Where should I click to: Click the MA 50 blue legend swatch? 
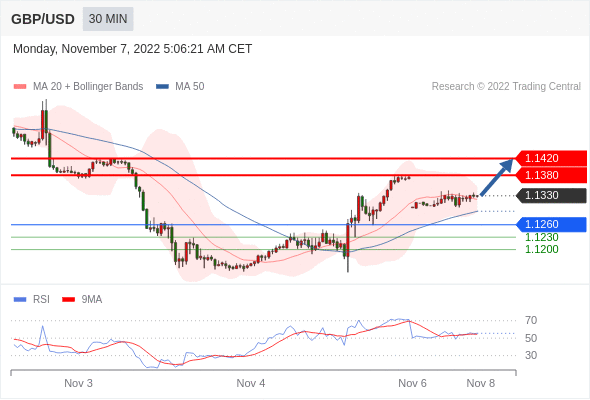coord(162,87)
